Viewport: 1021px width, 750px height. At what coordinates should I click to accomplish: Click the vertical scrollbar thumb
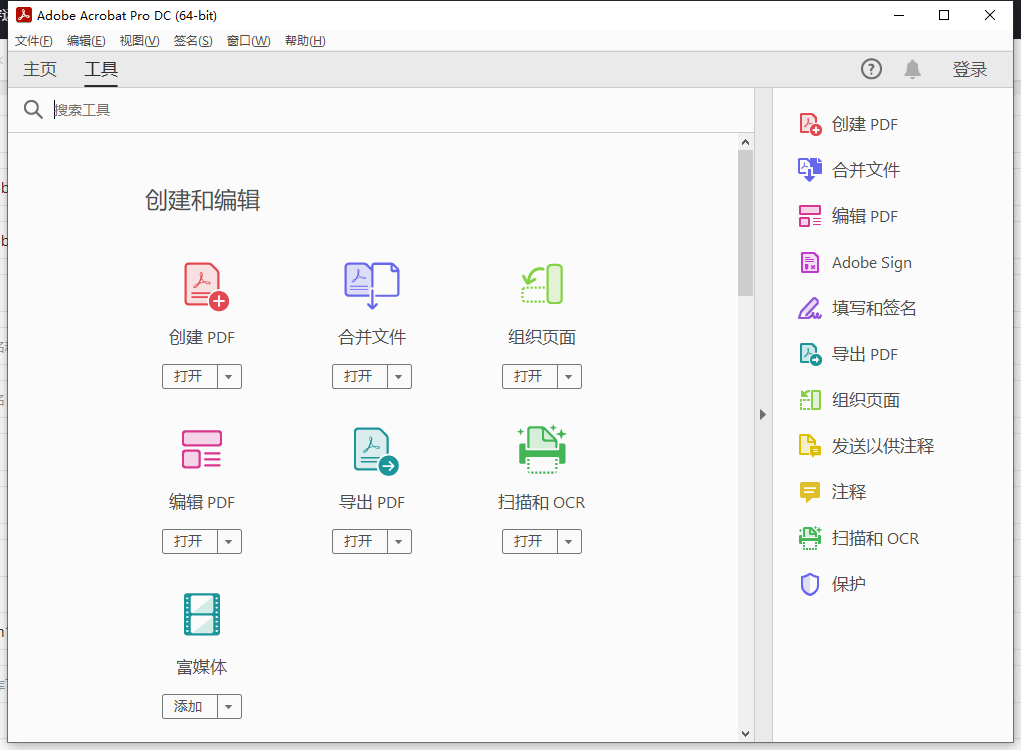coord(746,223)
